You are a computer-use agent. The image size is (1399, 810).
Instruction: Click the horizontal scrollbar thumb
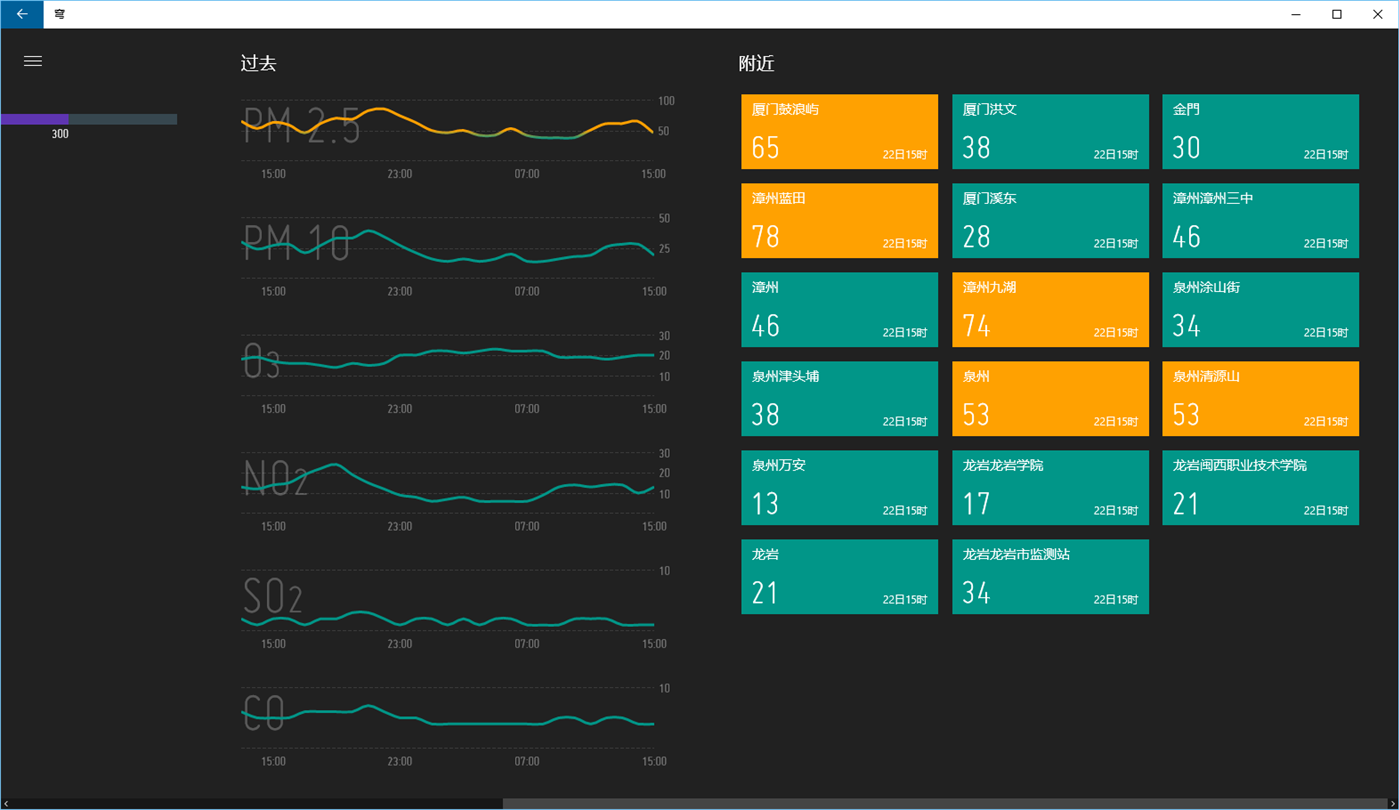click(x=945, y=804)
